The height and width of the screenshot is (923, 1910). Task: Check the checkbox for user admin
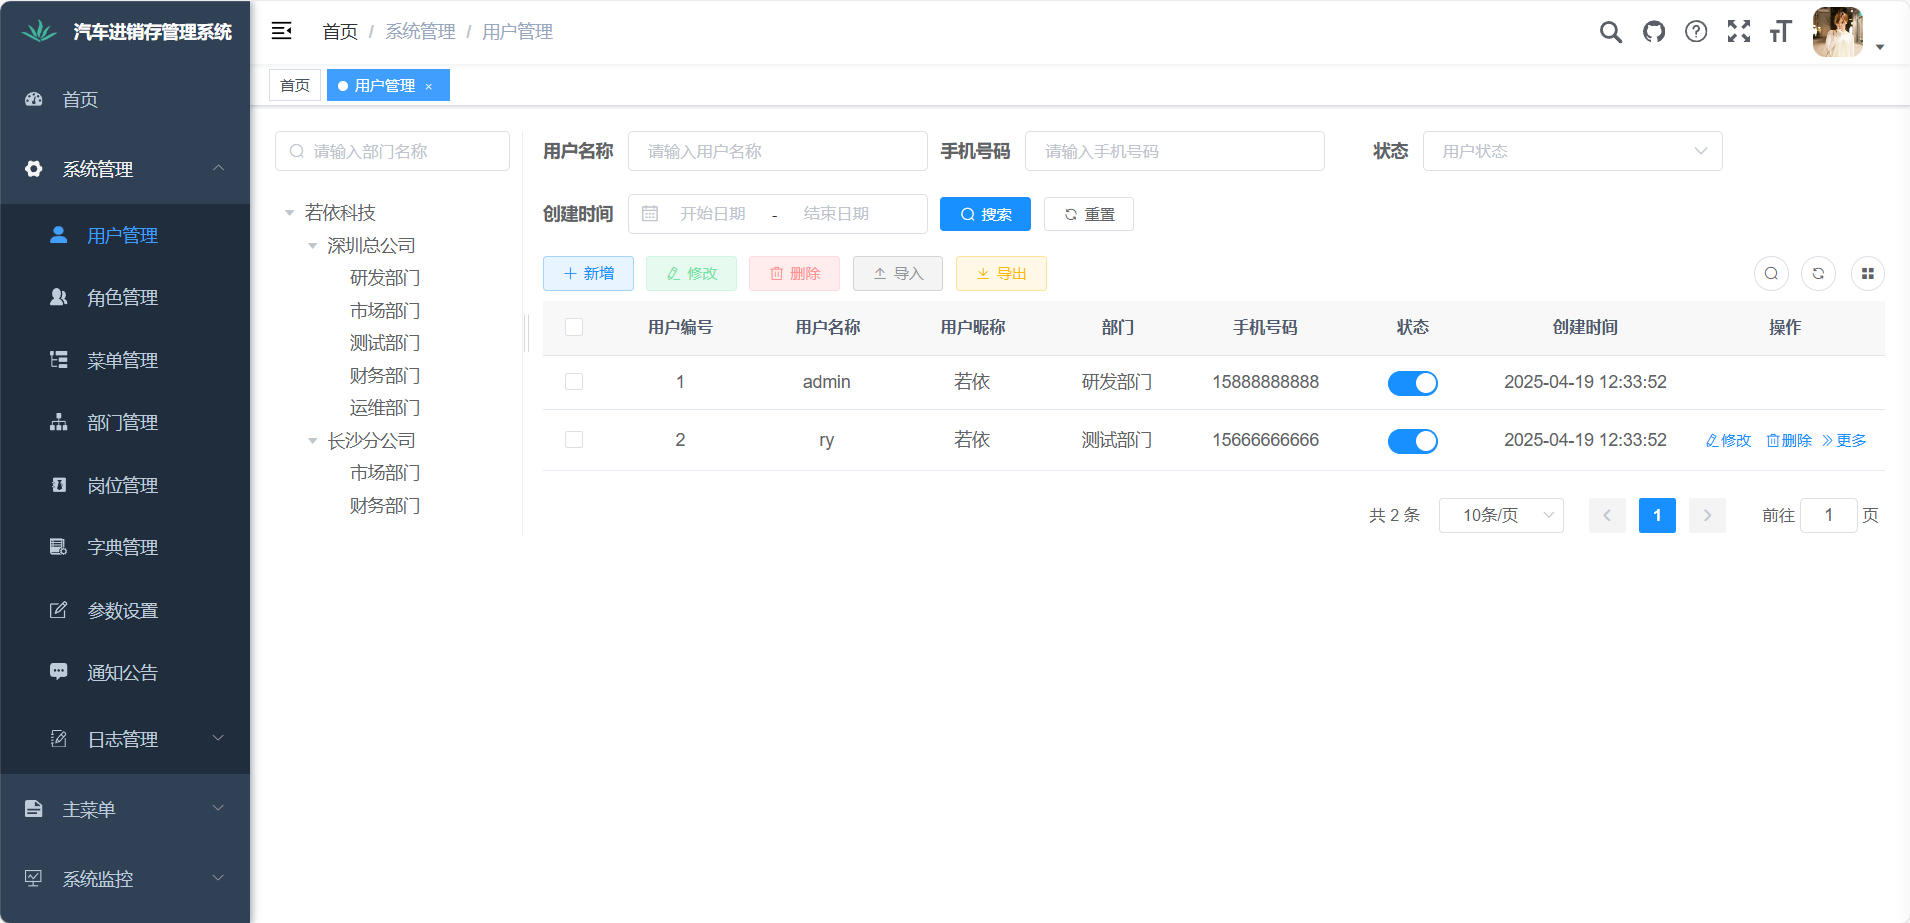[x=574, y=382]
